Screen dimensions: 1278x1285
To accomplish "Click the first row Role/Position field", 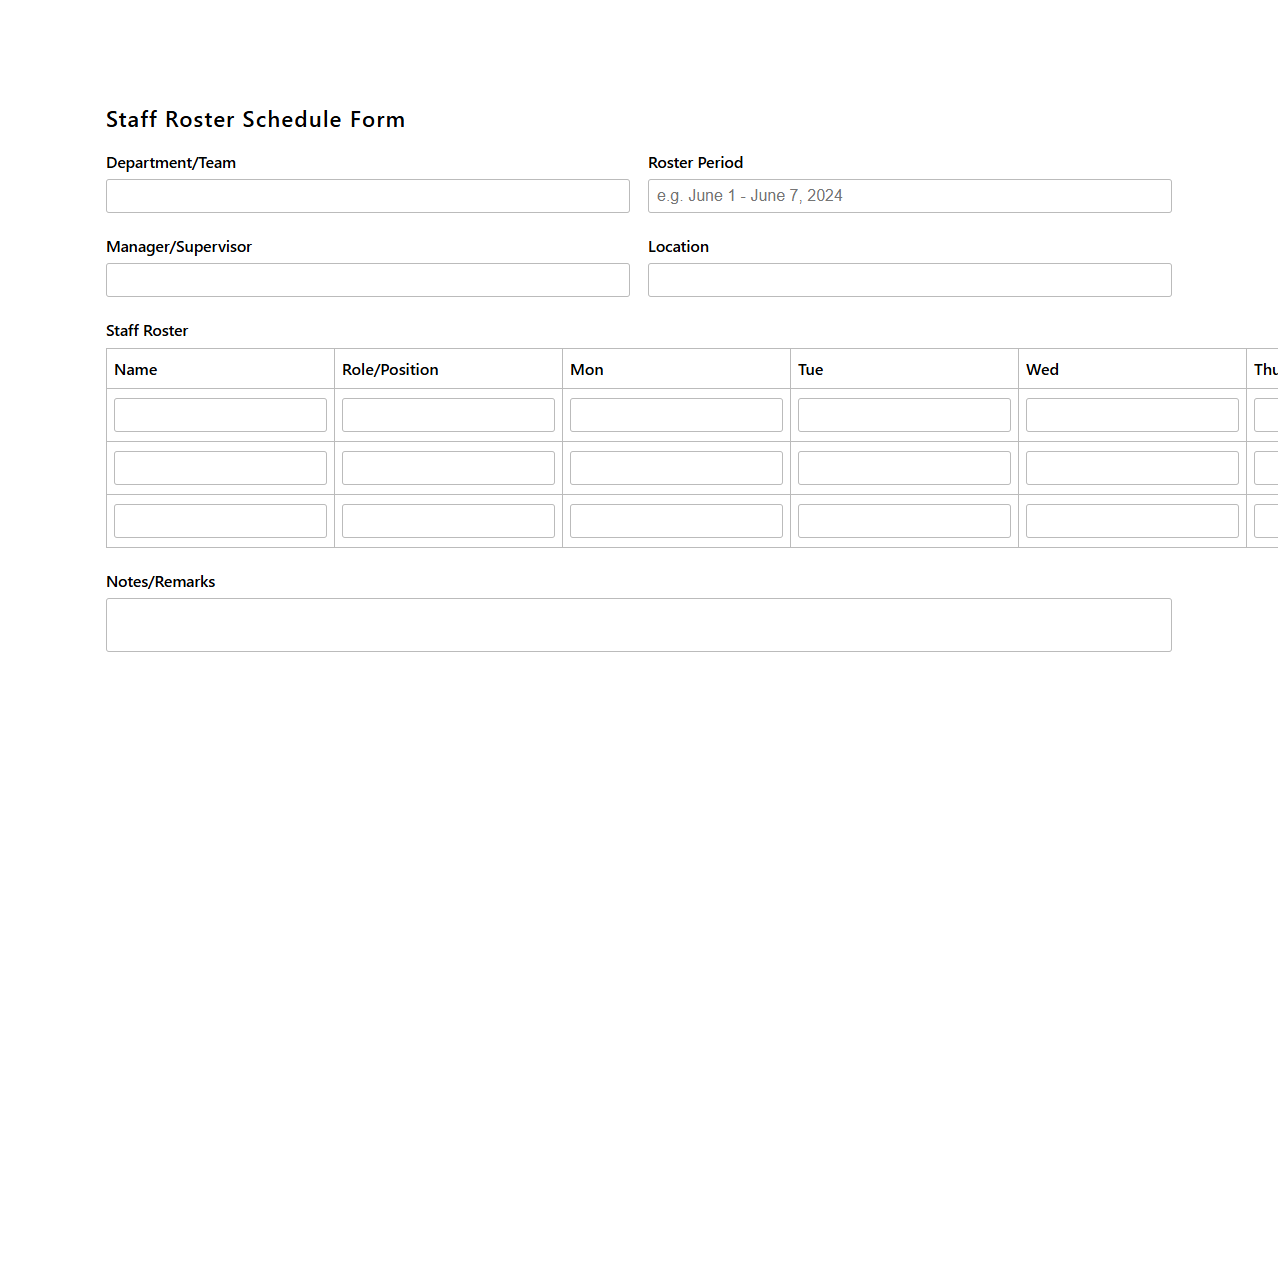I will pyautogui.click(x=447, y=414).
